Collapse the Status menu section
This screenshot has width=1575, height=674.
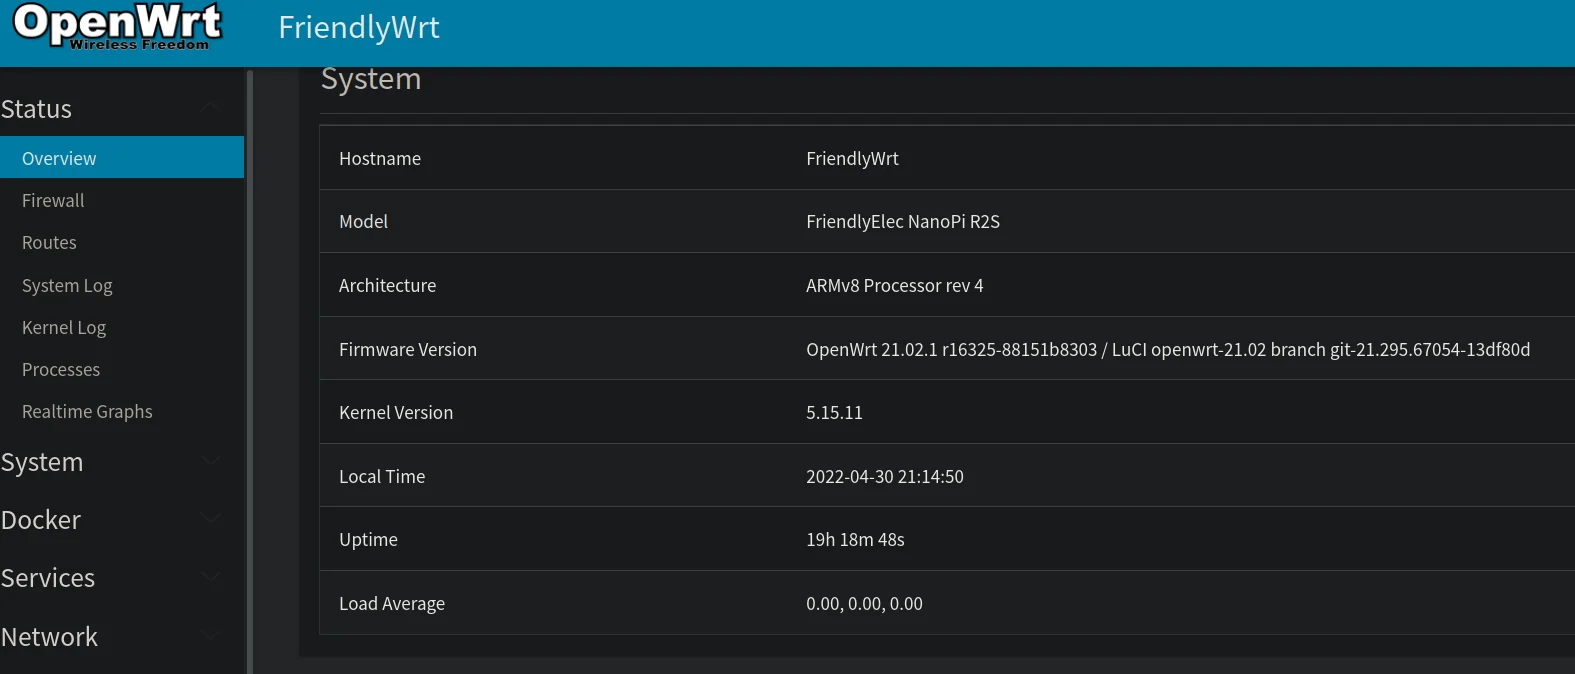pyautogui.click(x=110, y=109)
